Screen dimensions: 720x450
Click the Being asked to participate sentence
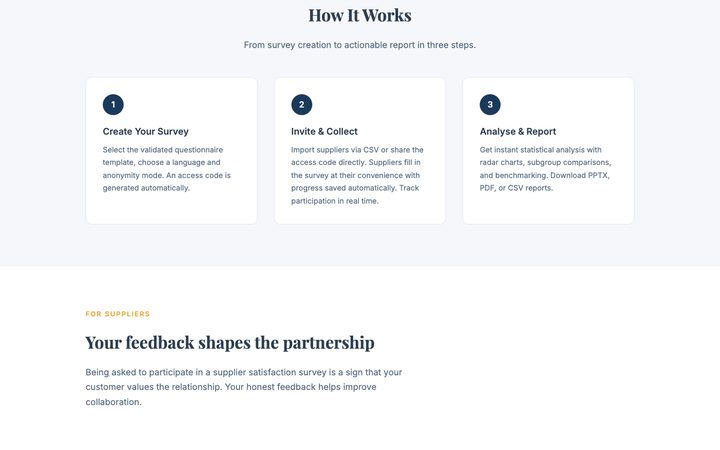(x=244, y=379)
